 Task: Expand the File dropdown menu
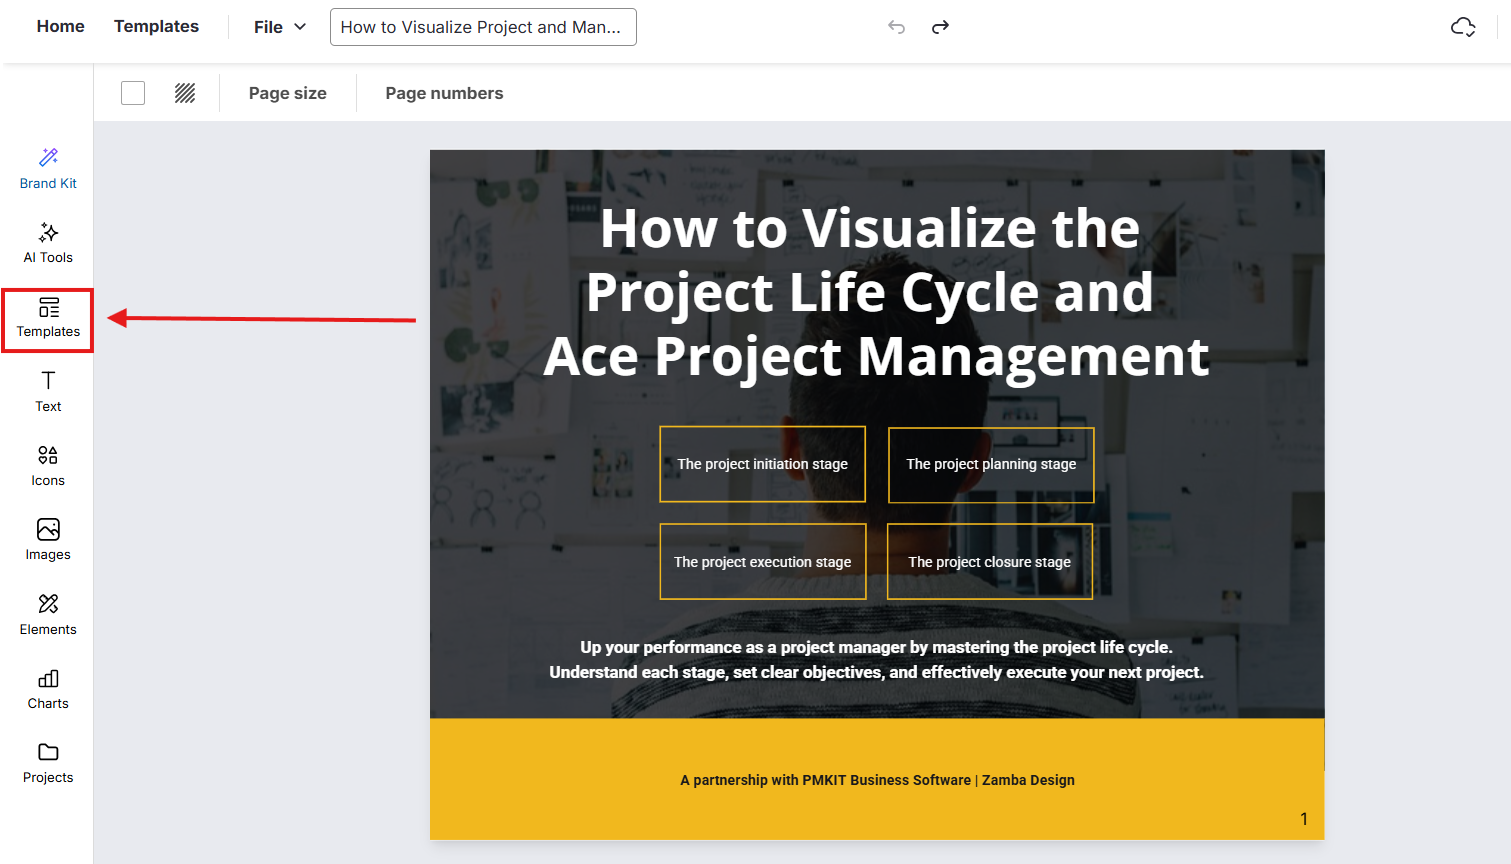point(280,27)
